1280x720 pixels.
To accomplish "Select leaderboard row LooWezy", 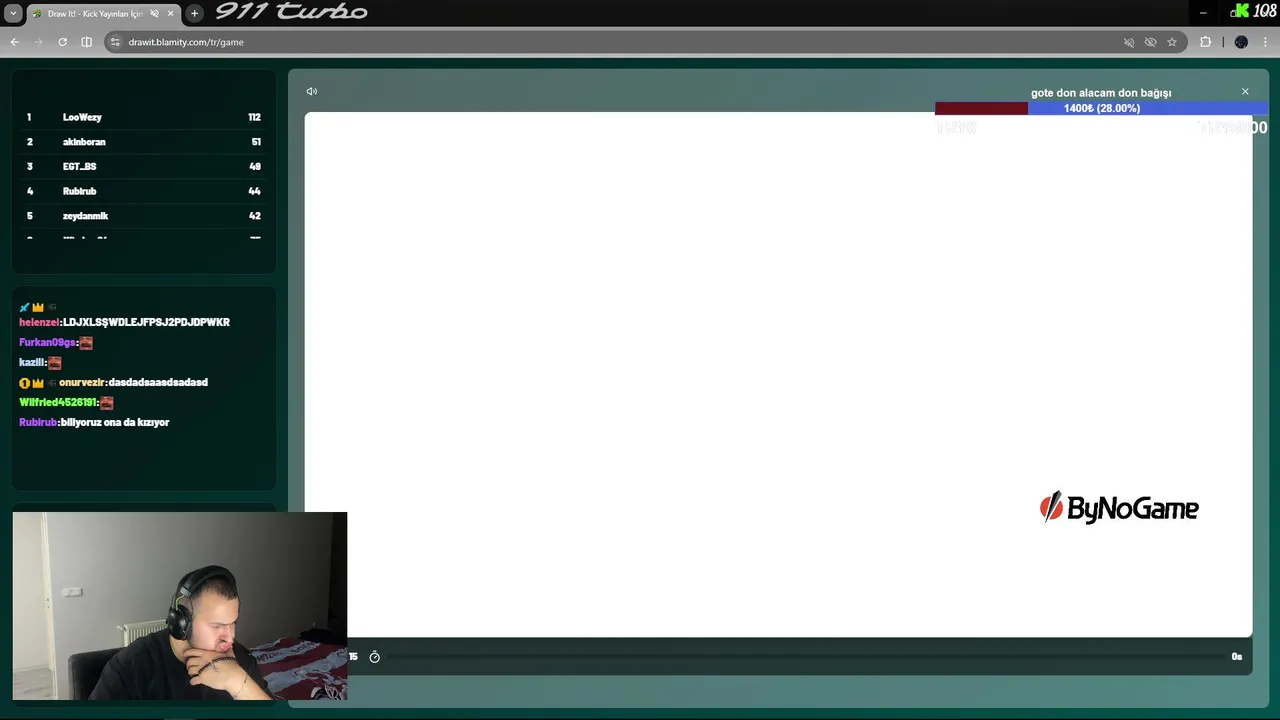I will tap(144, 117).
